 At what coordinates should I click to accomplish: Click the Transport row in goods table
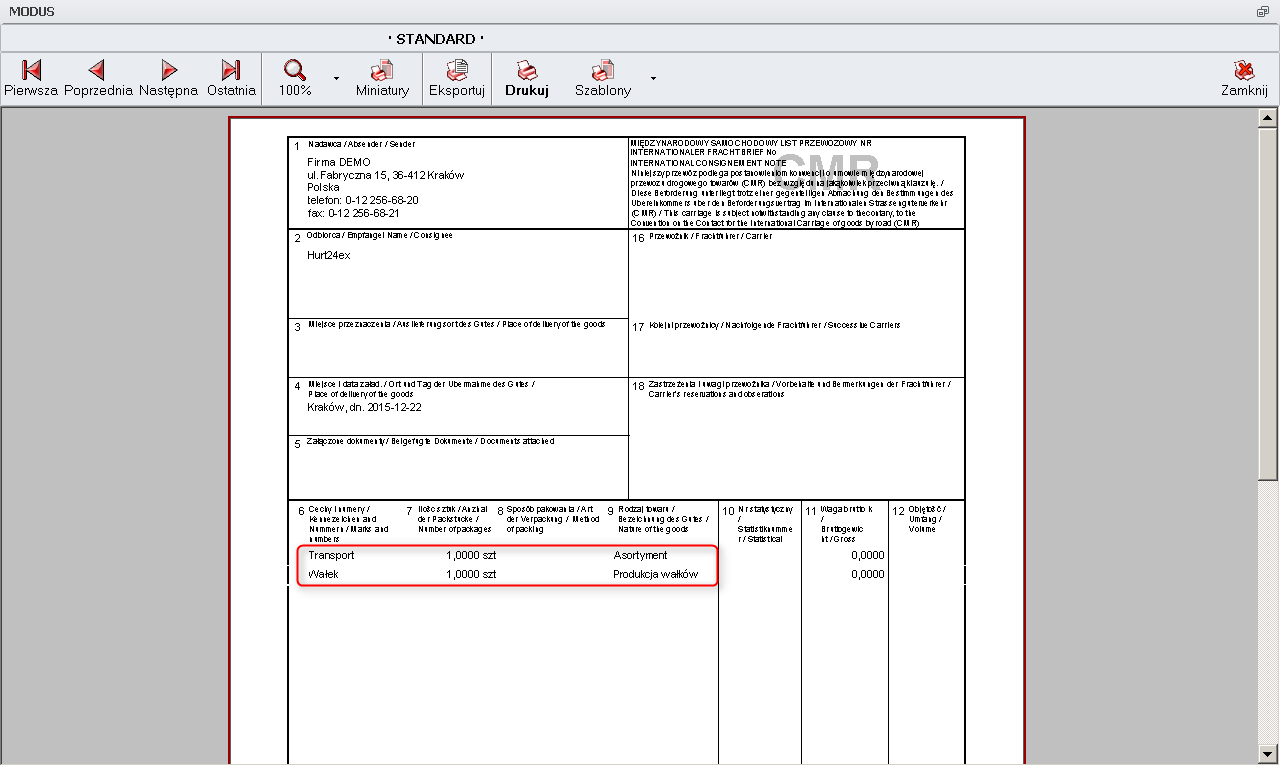(331, 555)
